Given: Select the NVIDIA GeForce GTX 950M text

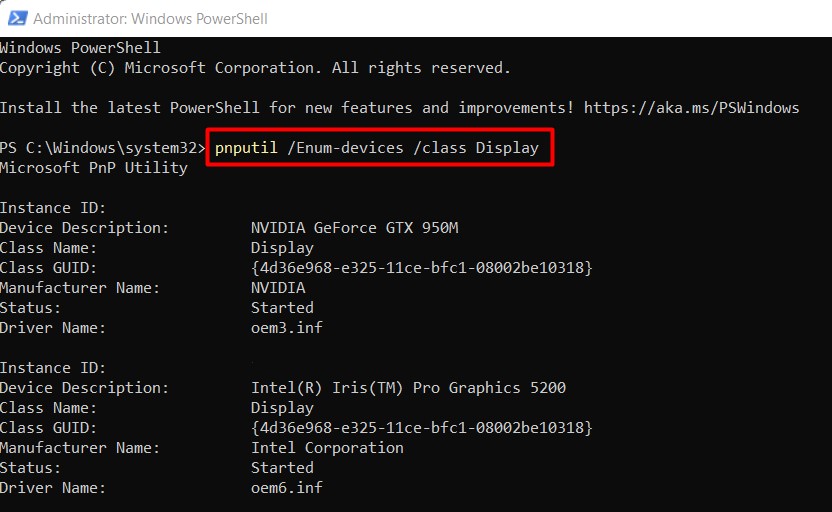Looking at the screenshot, I should click(x=354, y=228).
